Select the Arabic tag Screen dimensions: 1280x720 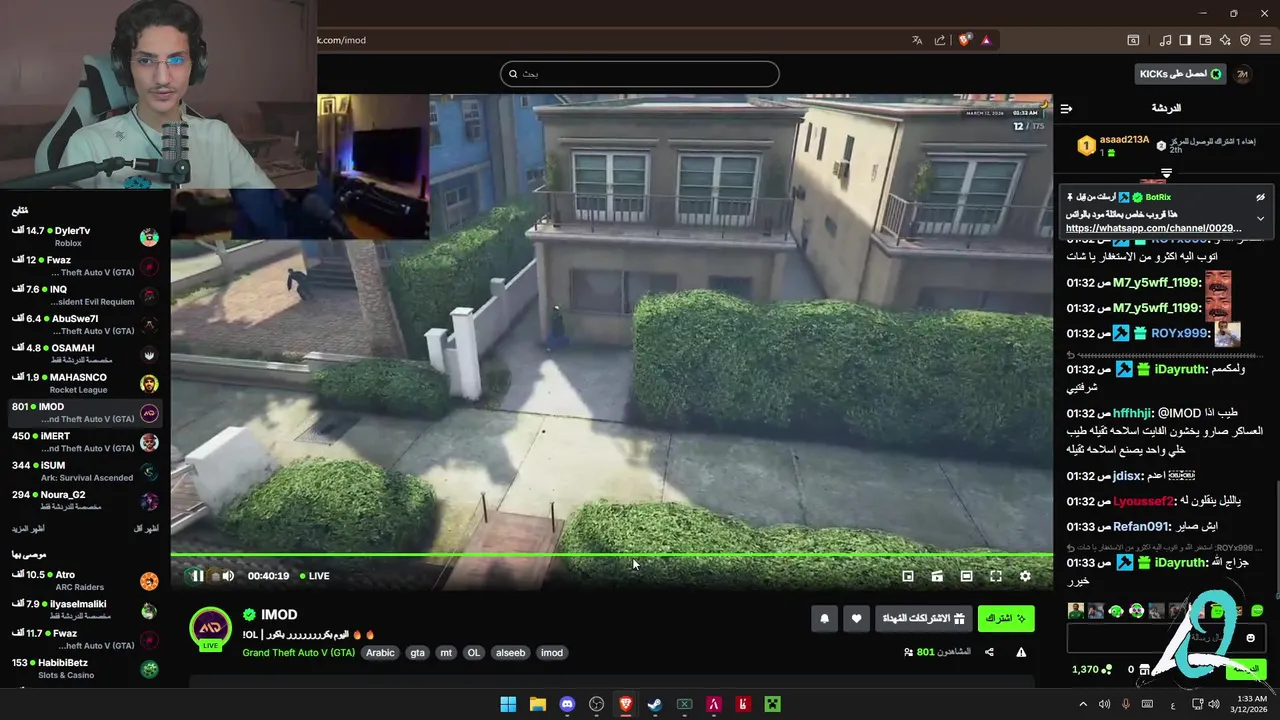(380, 653)
